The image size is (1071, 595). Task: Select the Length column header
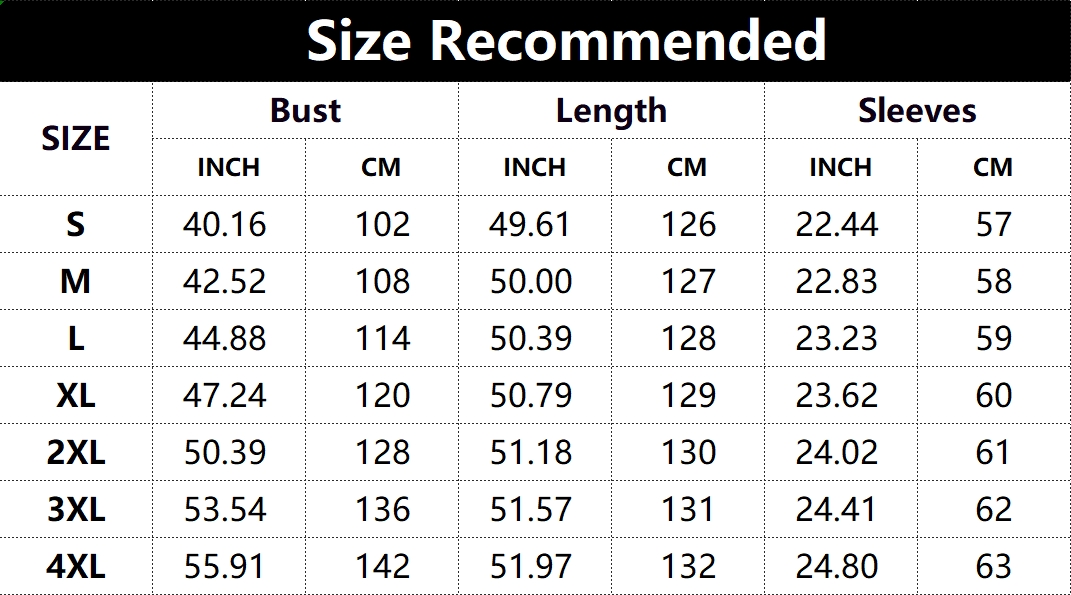[611, 110]
